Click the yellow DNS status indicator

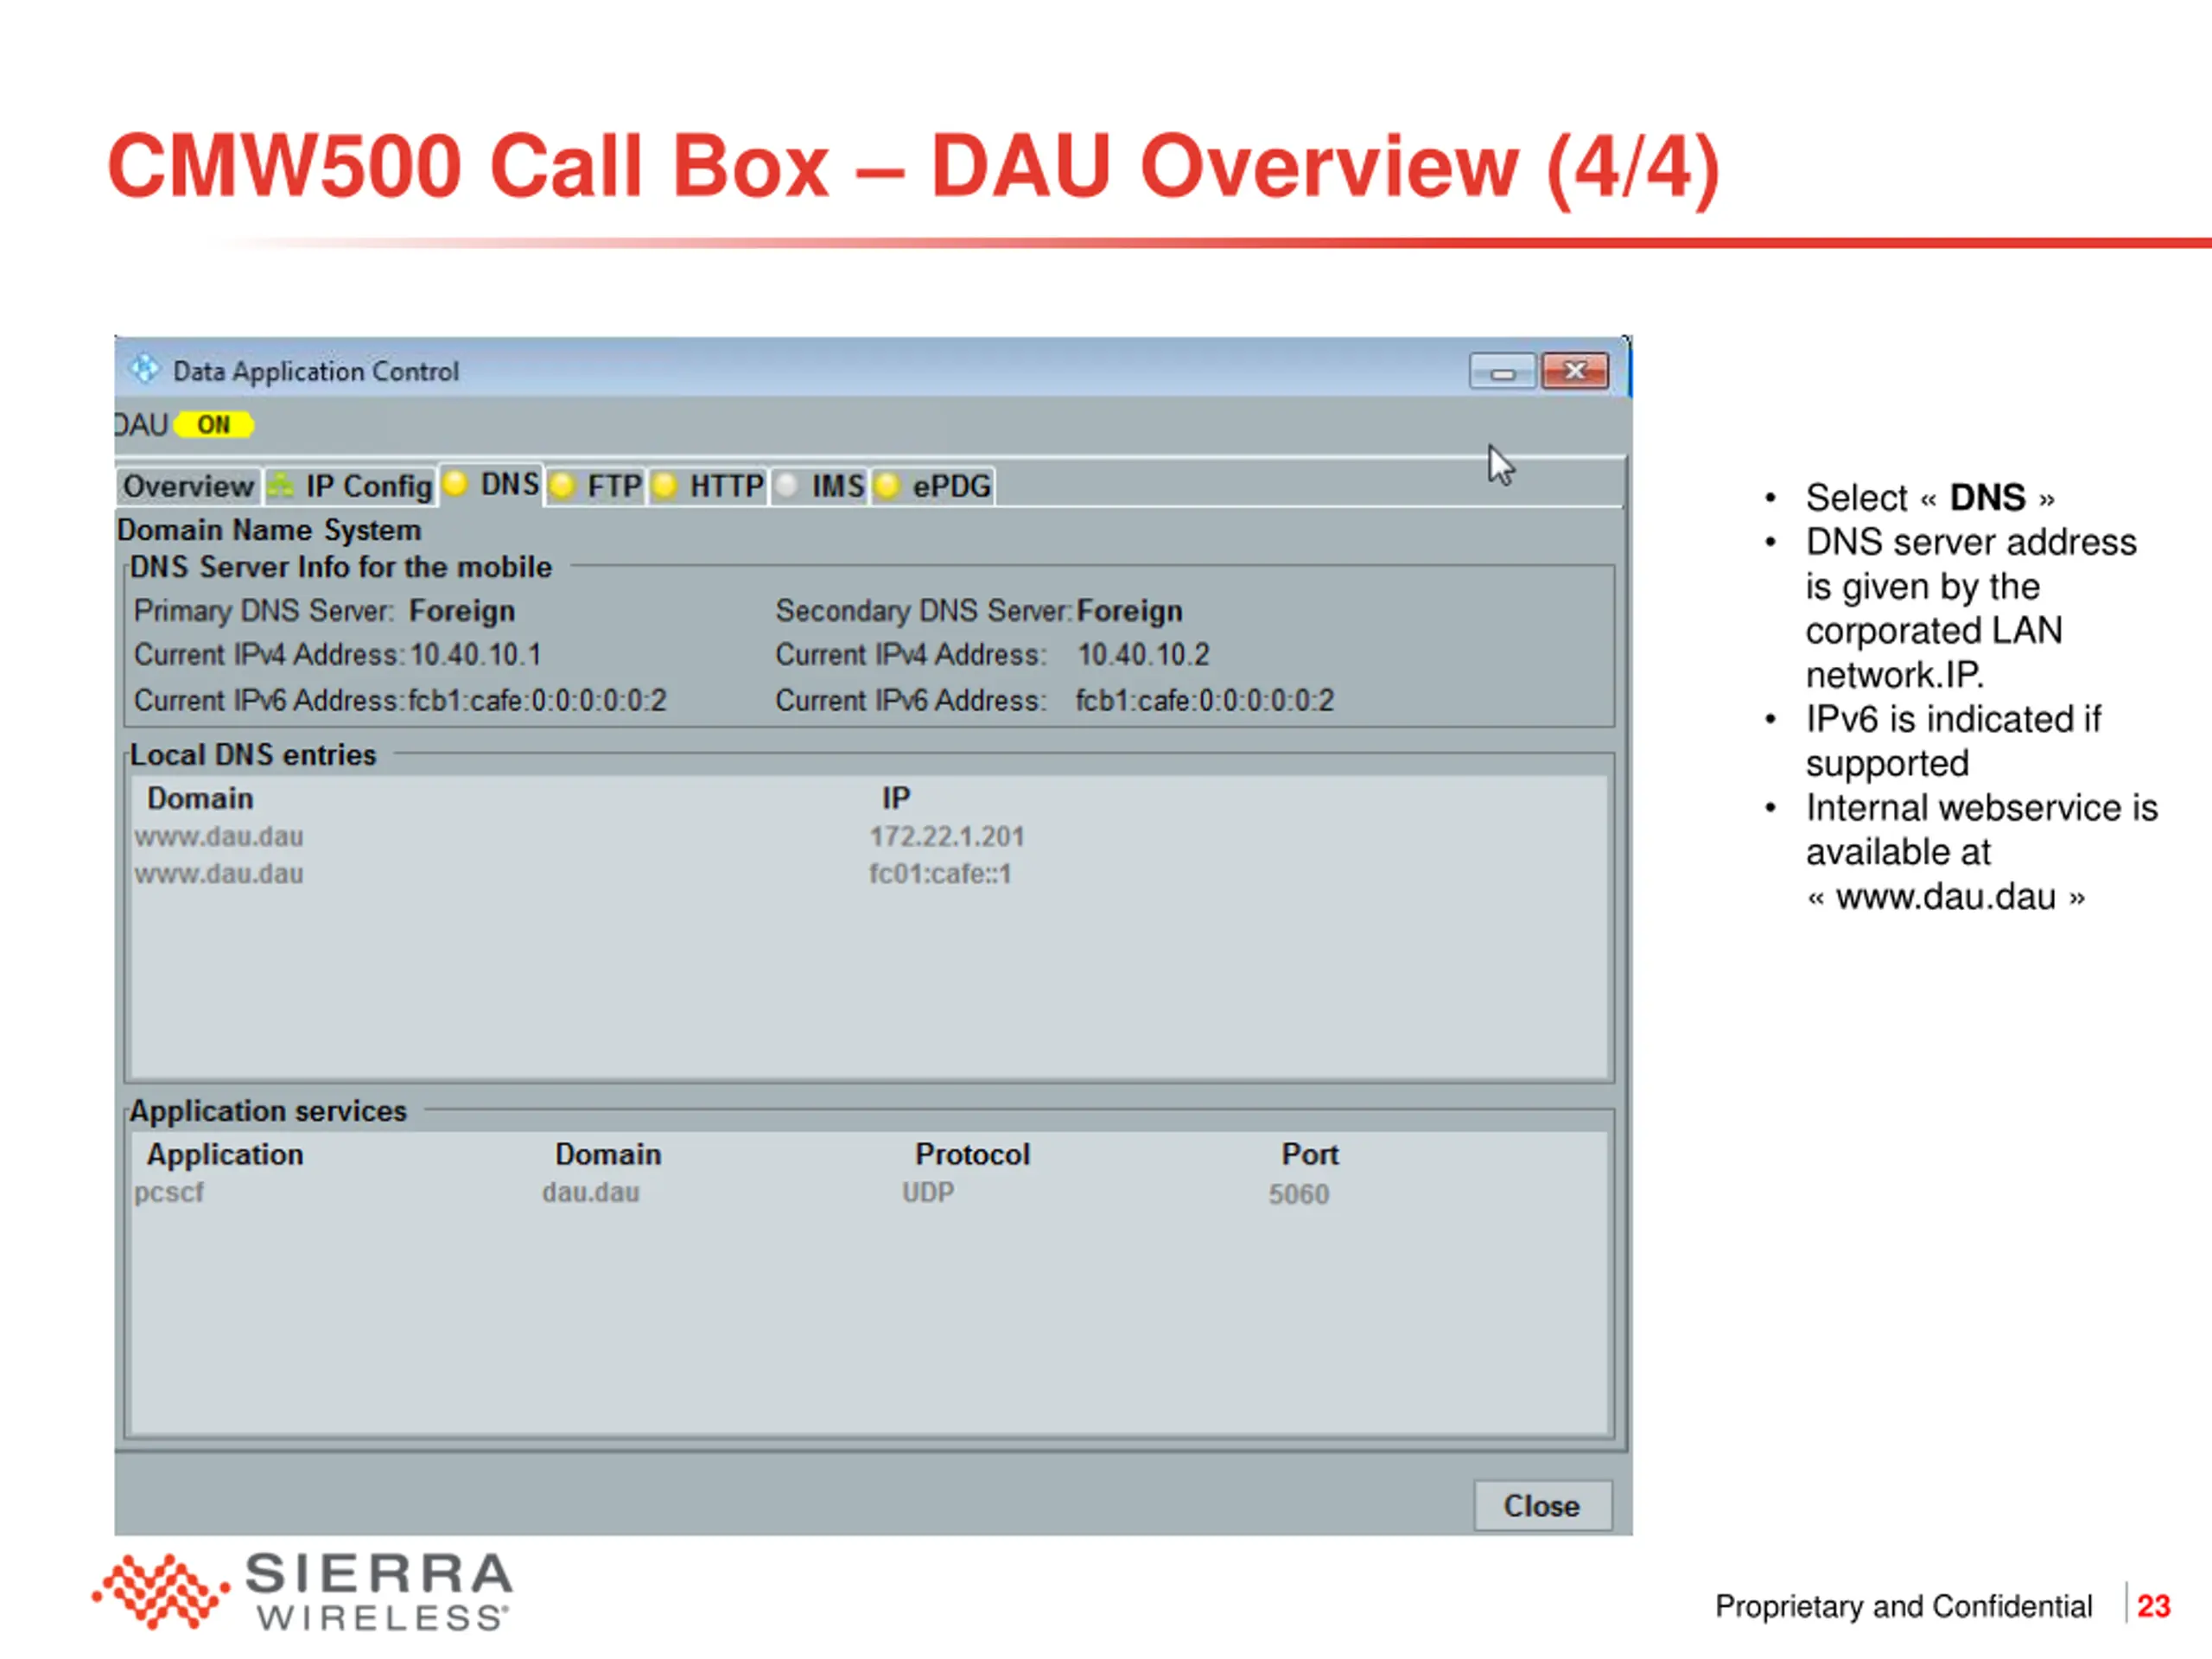click(x=456, y=484)
